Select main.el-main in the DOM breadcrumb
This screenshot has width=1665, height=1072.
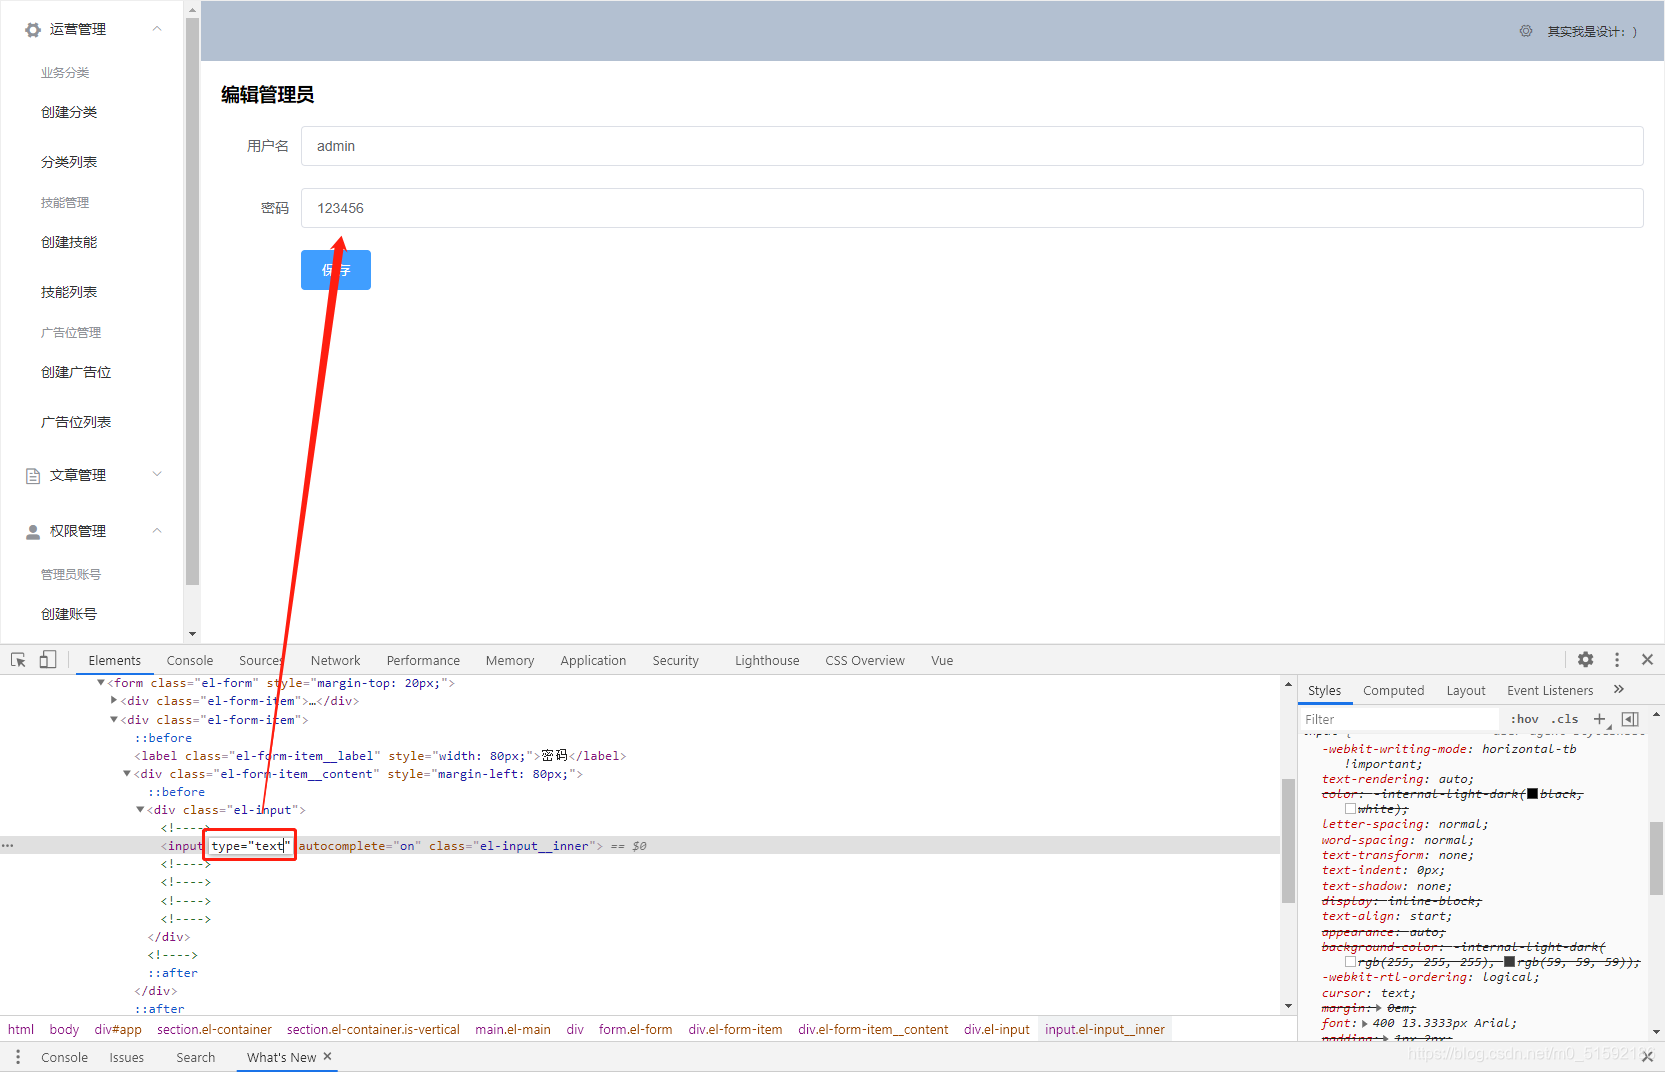513,1029
